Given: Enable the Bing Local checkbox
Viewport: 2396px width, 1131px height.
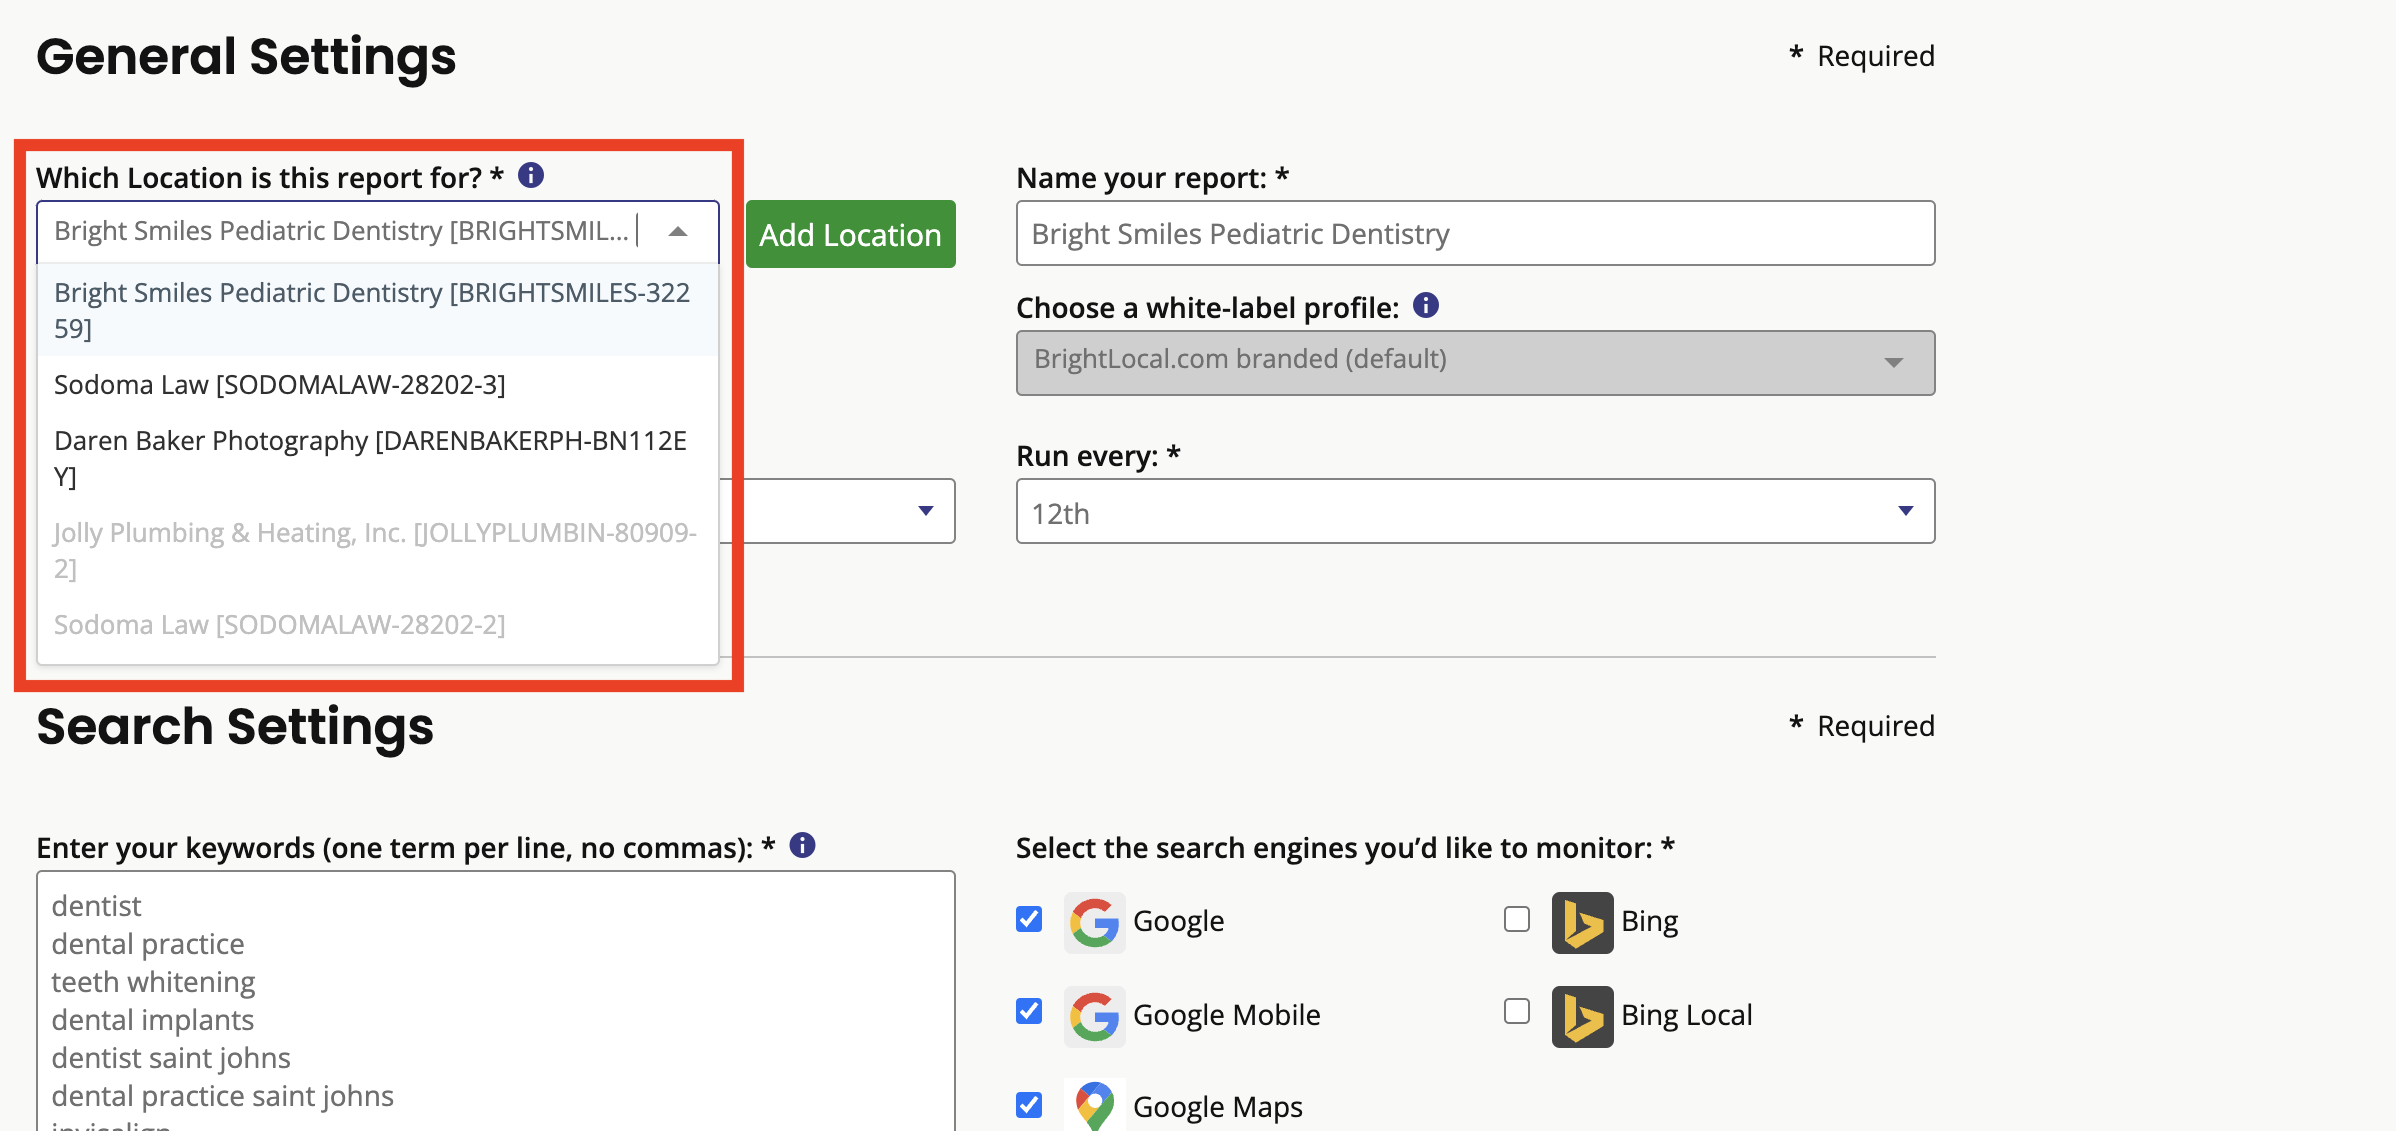Looking at the screenshot, I should point(1517,1011).
